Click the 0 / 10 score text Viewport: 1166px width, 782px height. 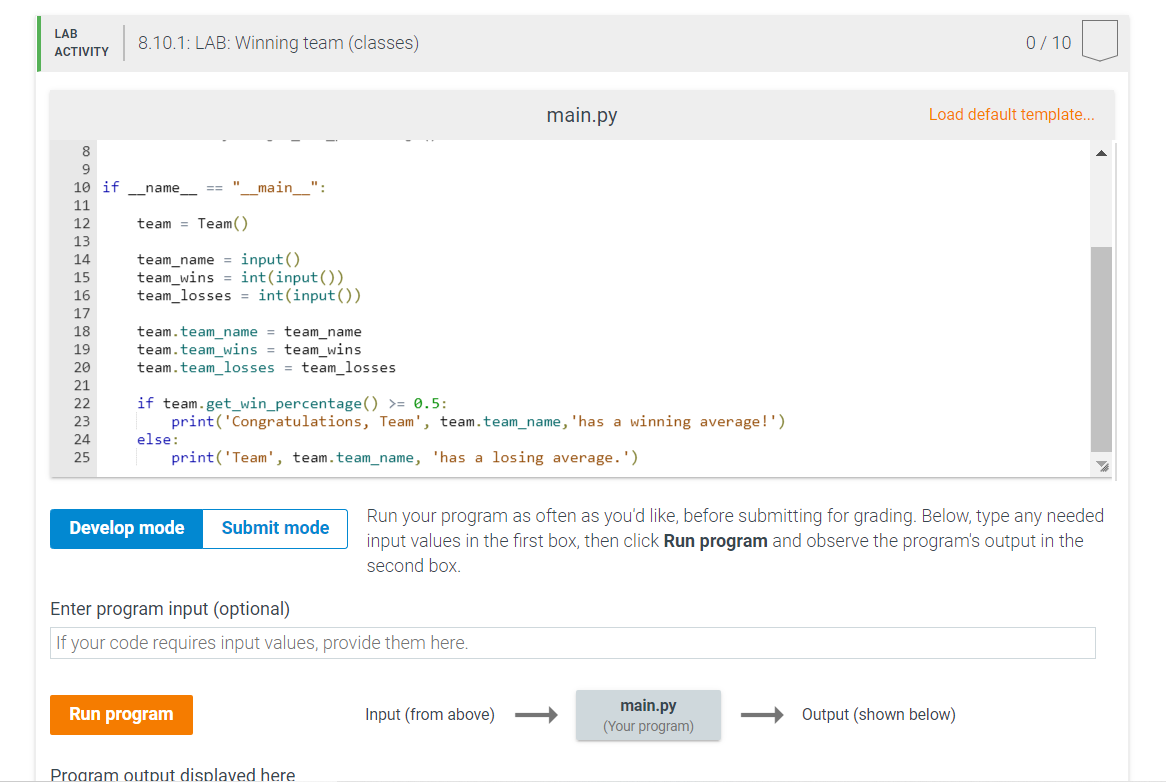click(x=1049, y=43)
